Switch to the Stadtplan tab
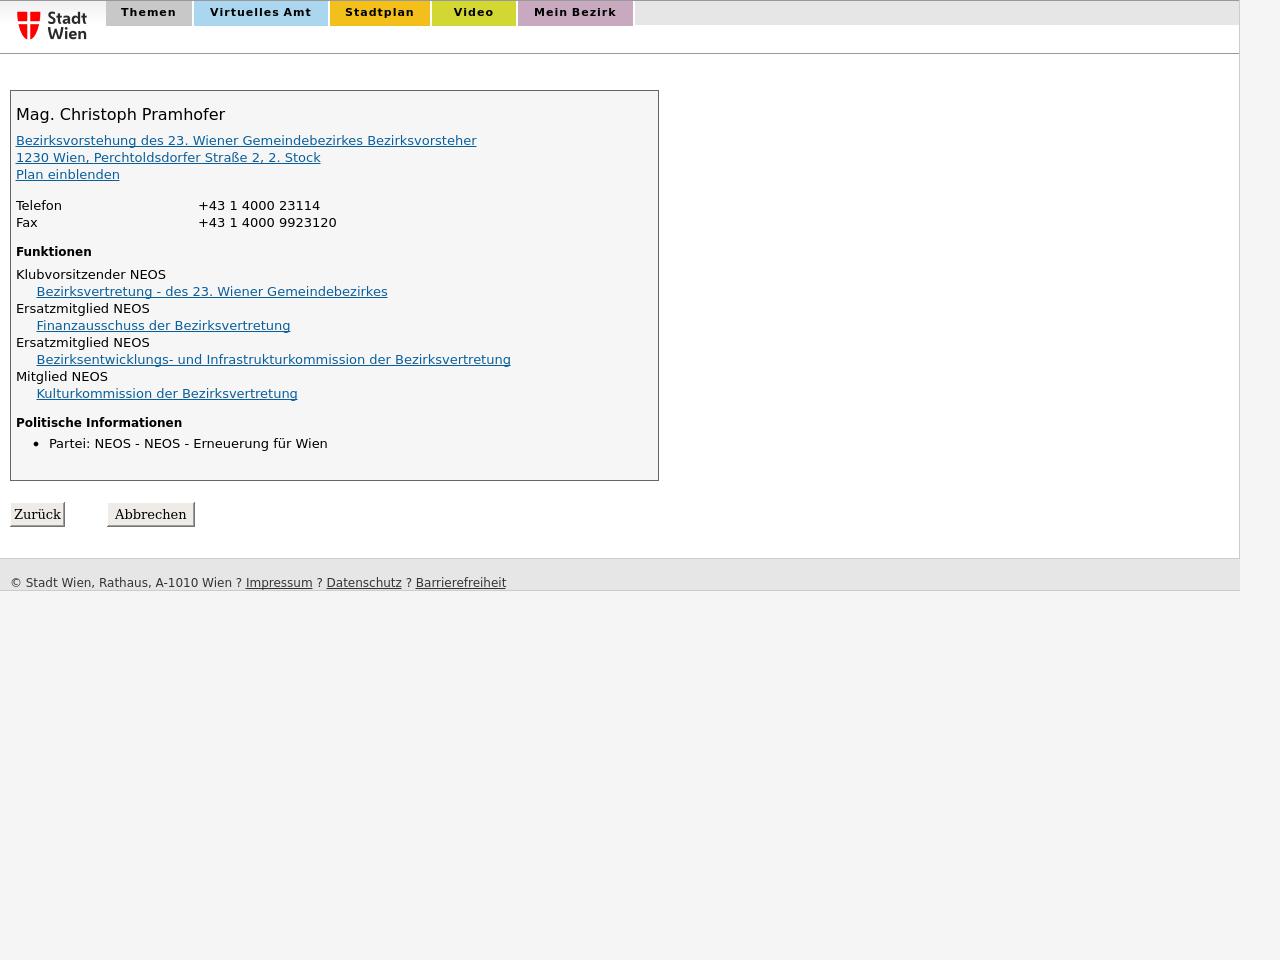1280x960 pixels. tap(380, 13)
